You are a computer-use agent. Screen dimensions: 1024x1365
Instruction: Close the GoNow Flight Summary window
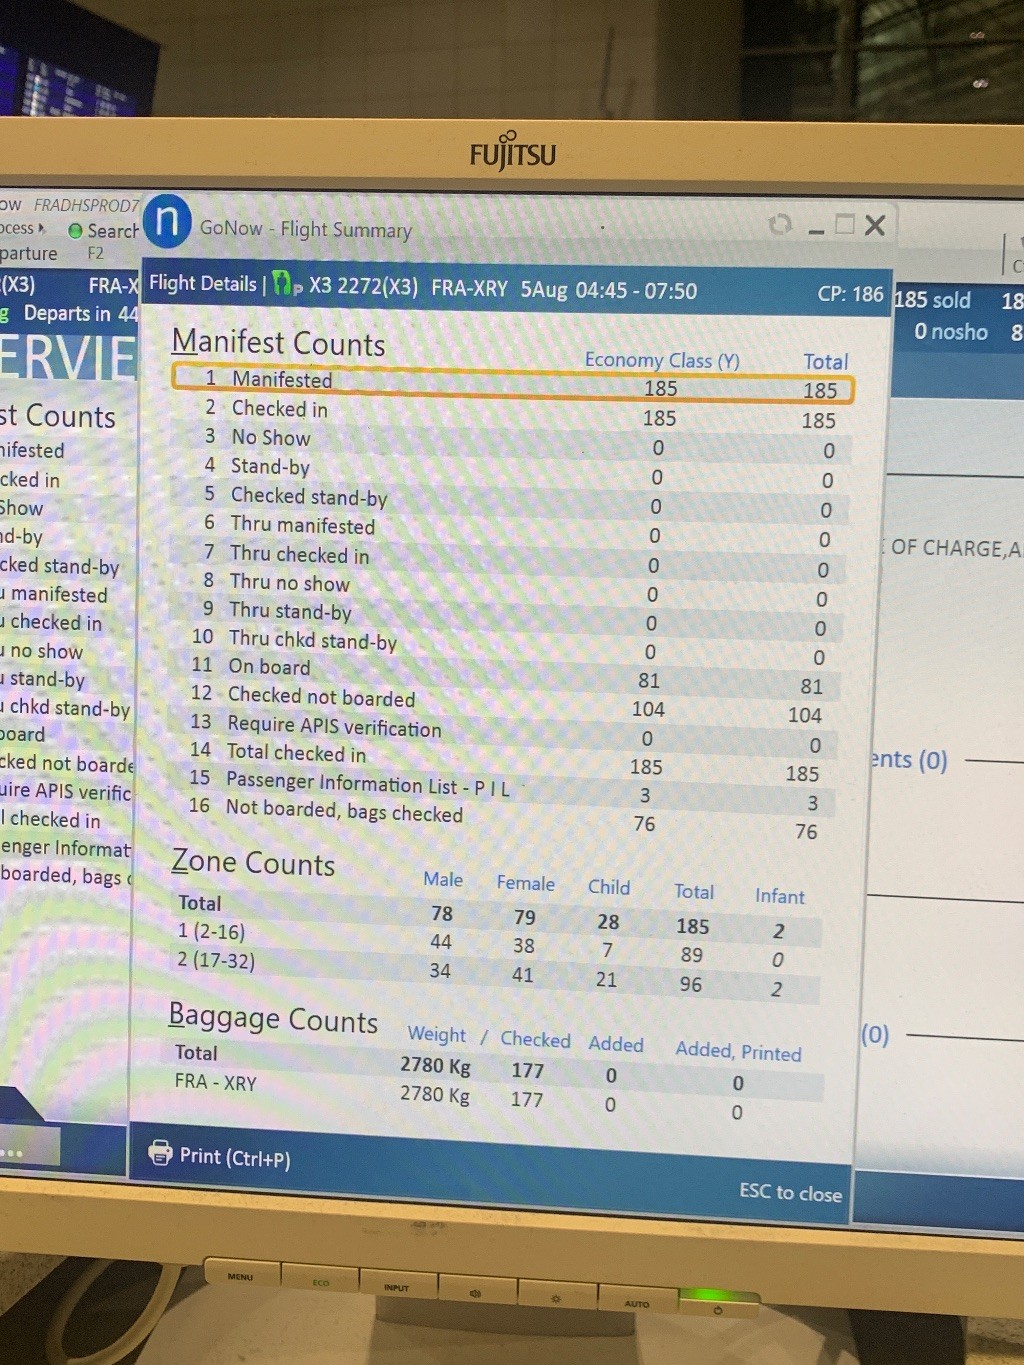(875, 226)
